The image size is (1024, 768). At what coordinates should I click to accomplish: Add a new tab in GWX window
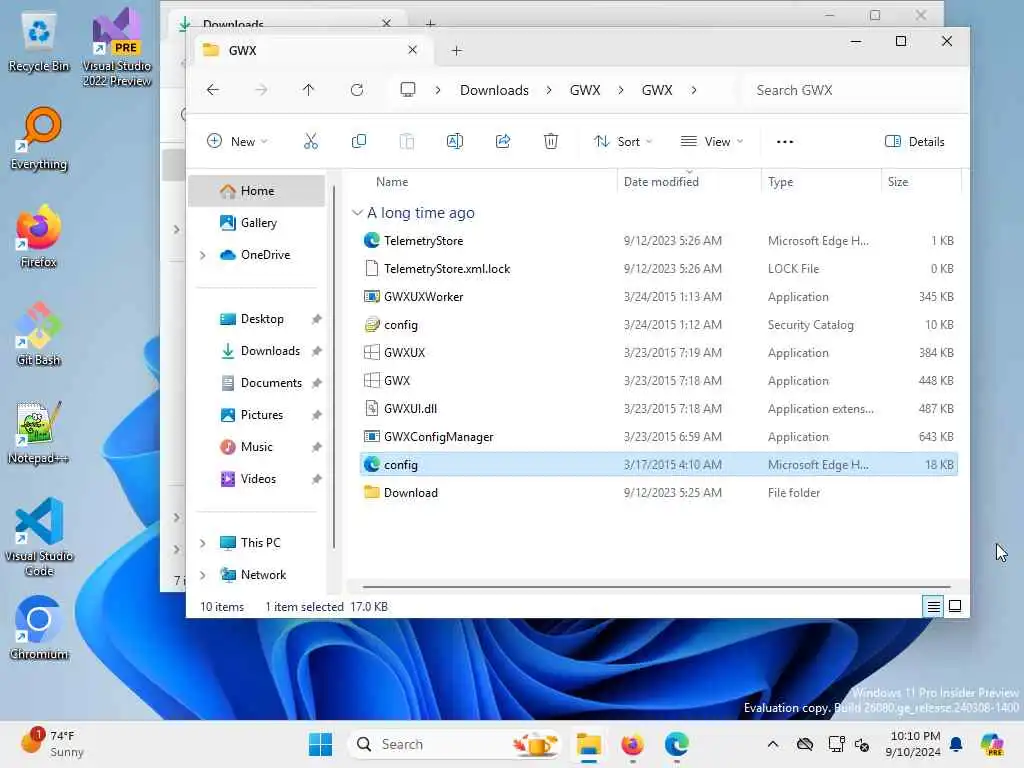[x=456, y=50]
